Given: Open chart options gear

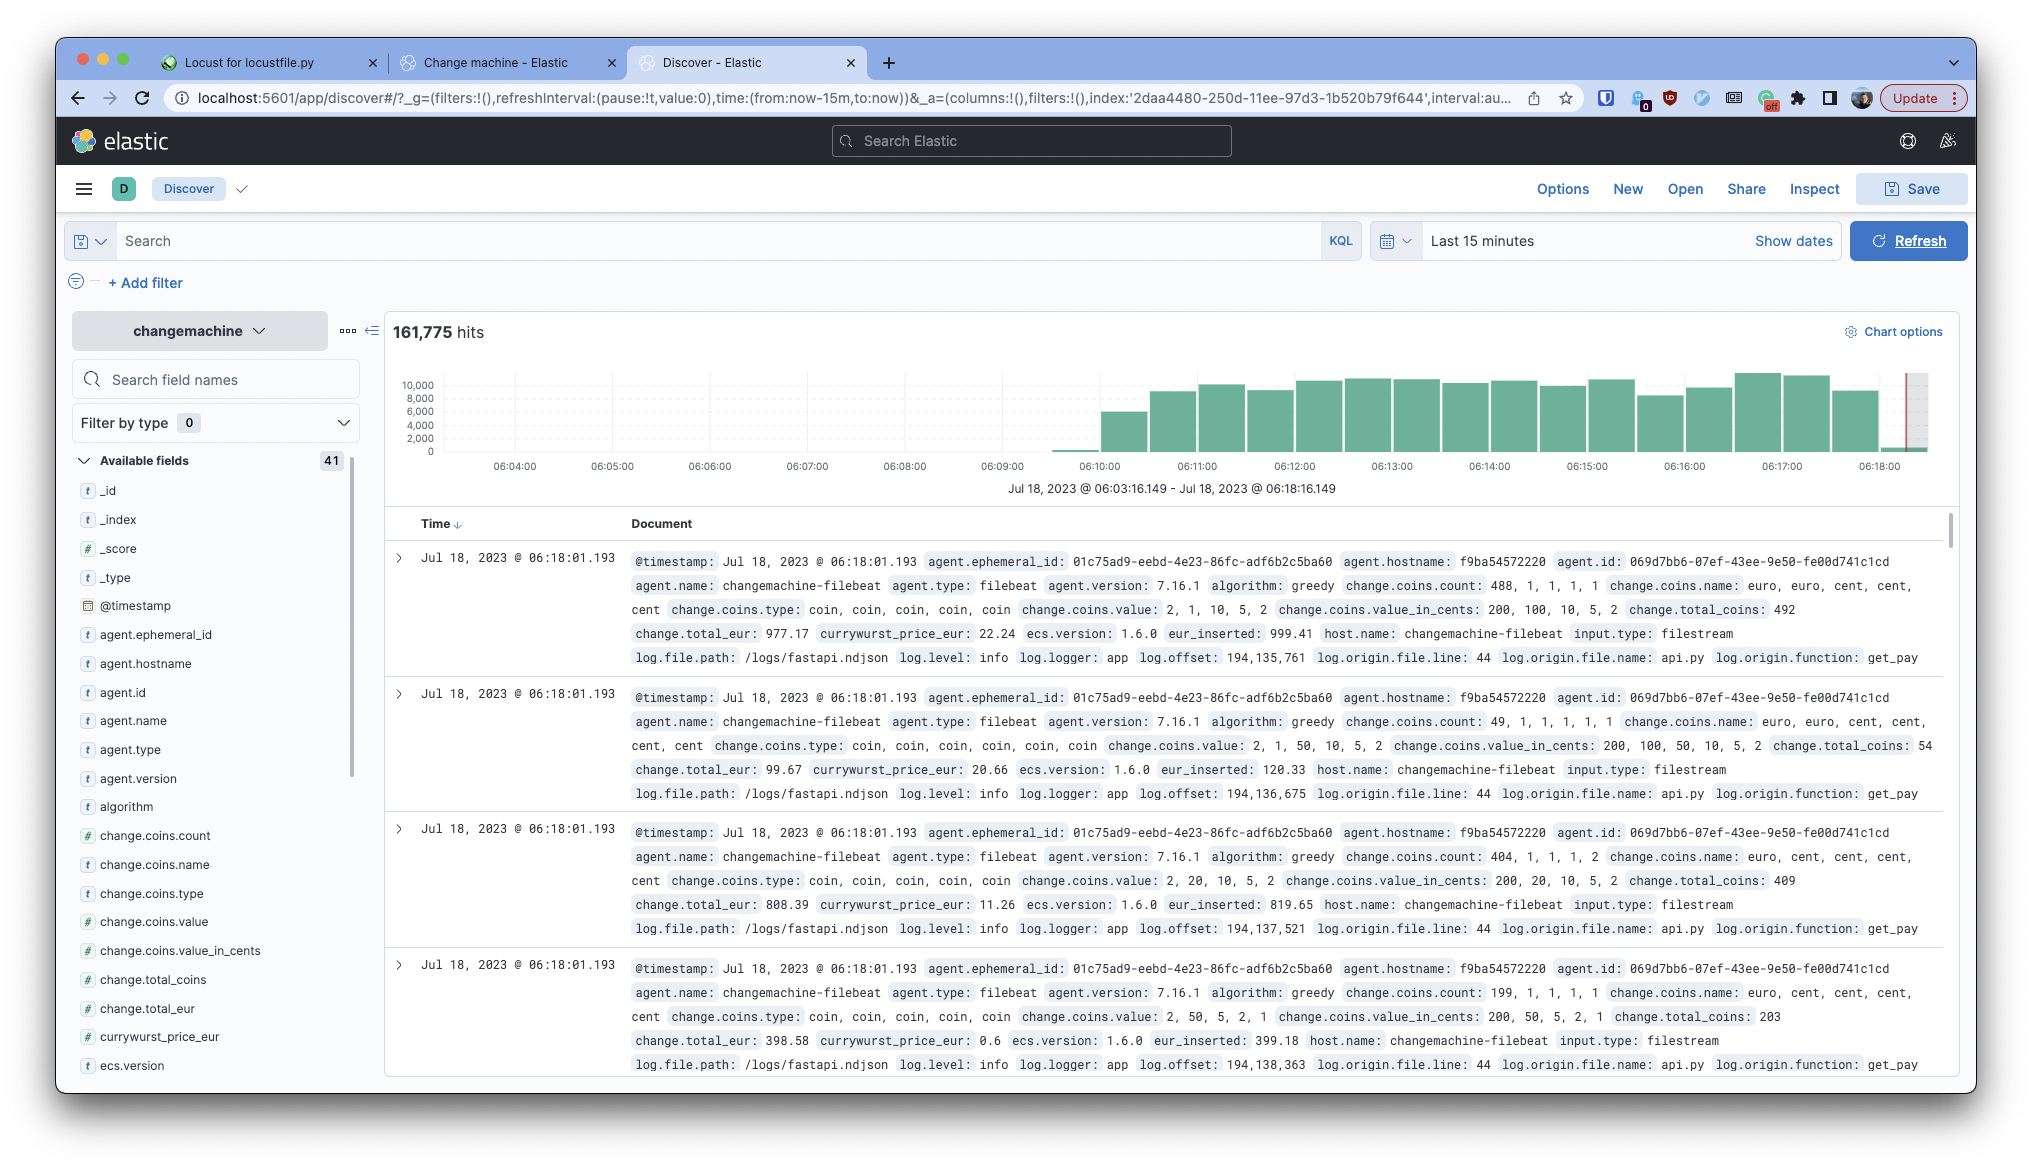Looking at the screenshot, I should (x=1850, y=332).
